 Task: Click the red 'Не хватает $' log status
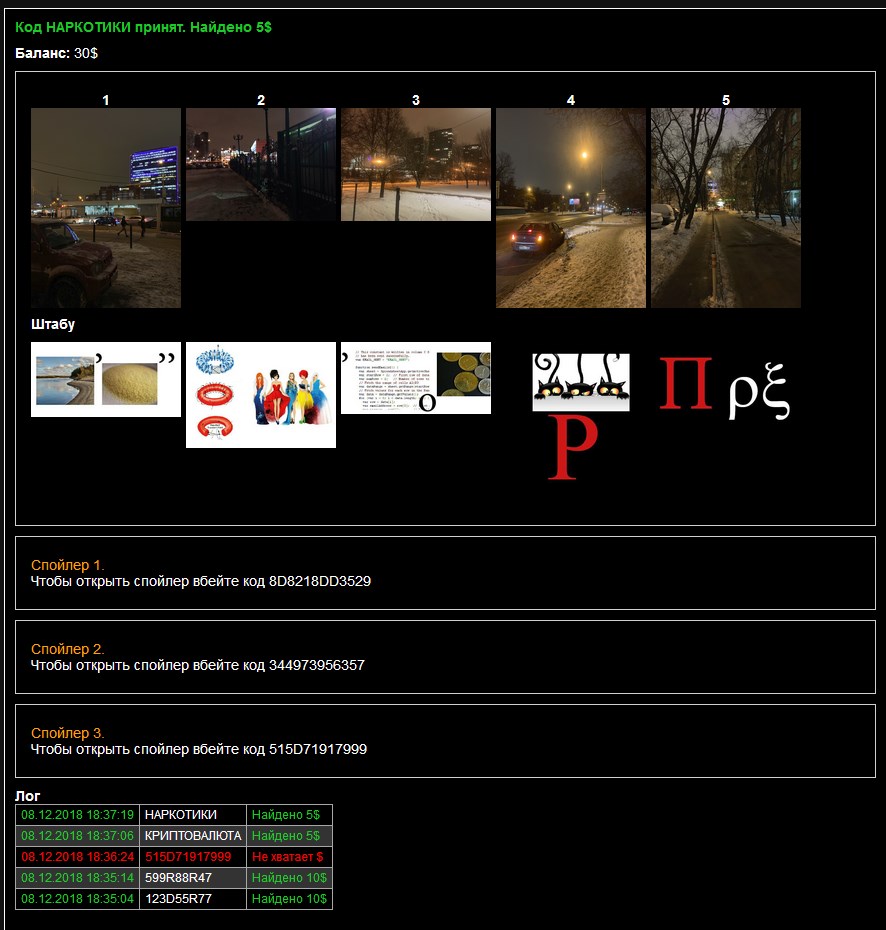pos(288,857)
